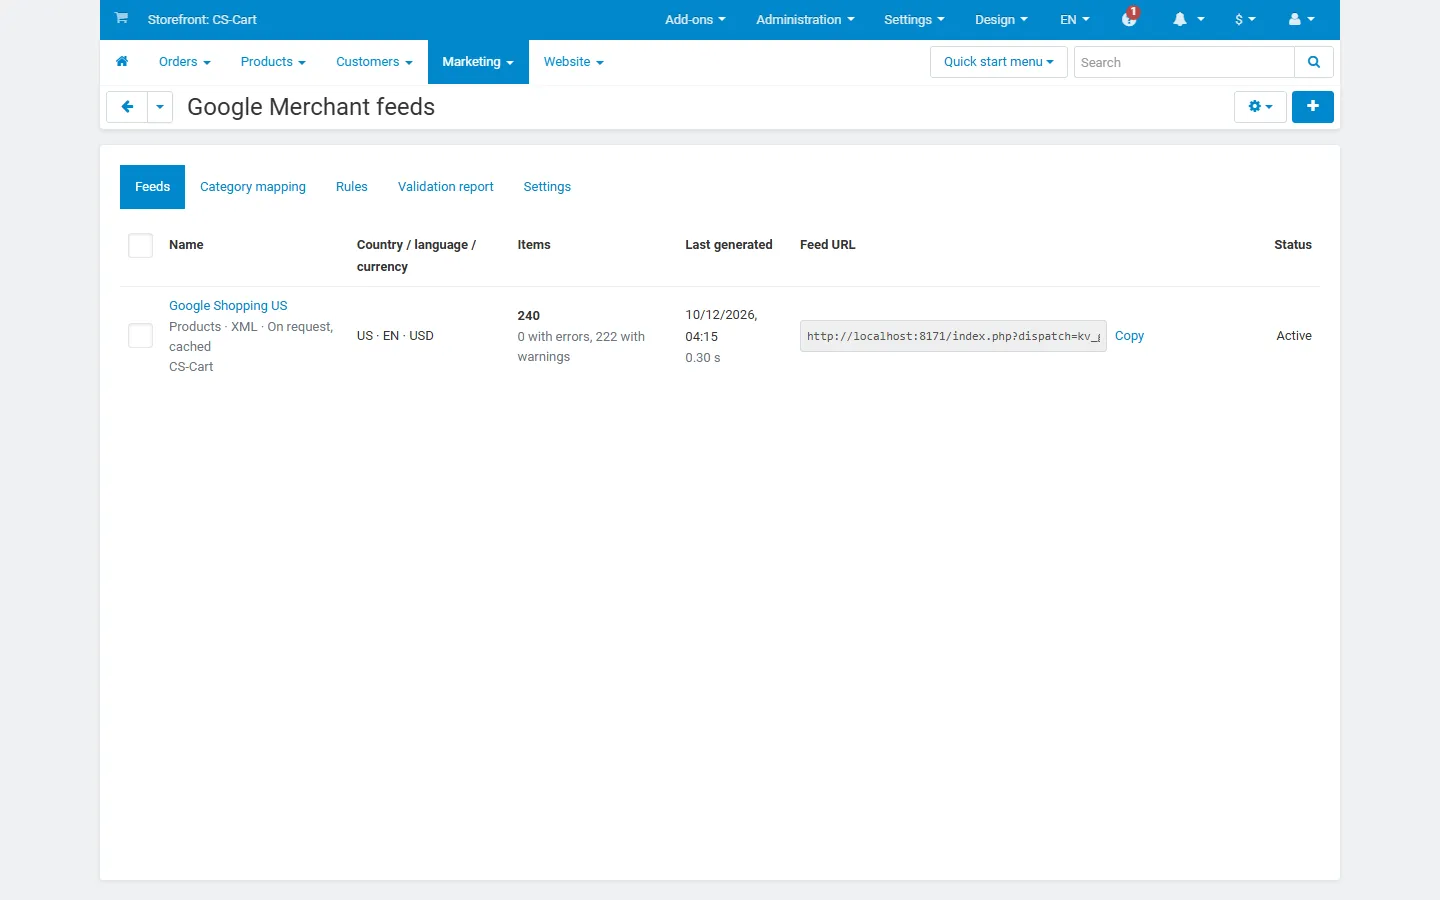Focus the Search input field

point(1184,62)
